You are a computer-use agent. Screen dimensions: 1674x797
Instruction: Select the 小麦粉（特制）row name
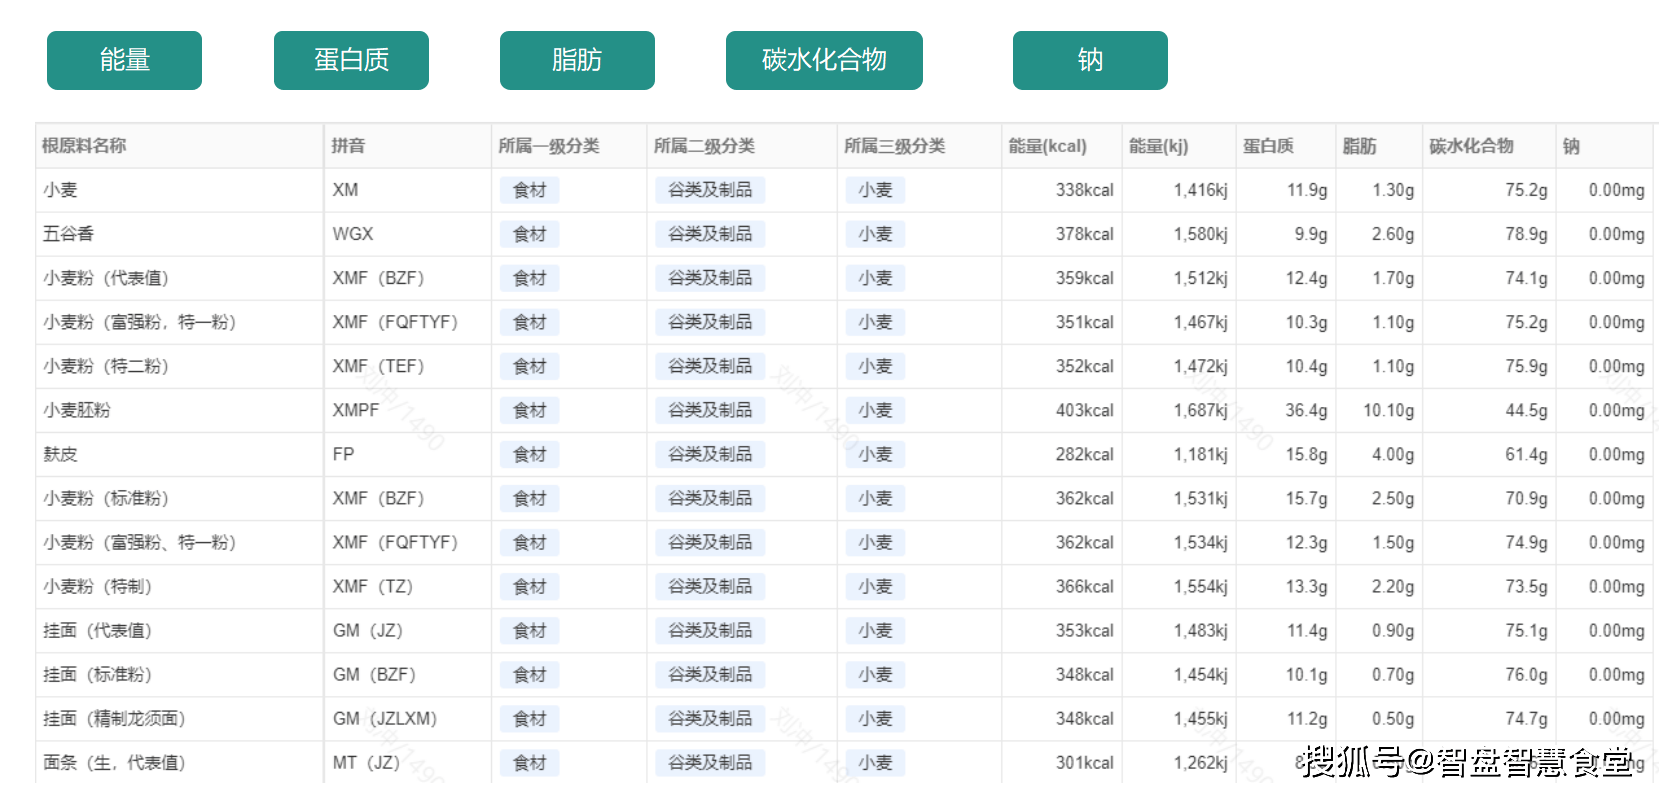(x=97, y=586)
